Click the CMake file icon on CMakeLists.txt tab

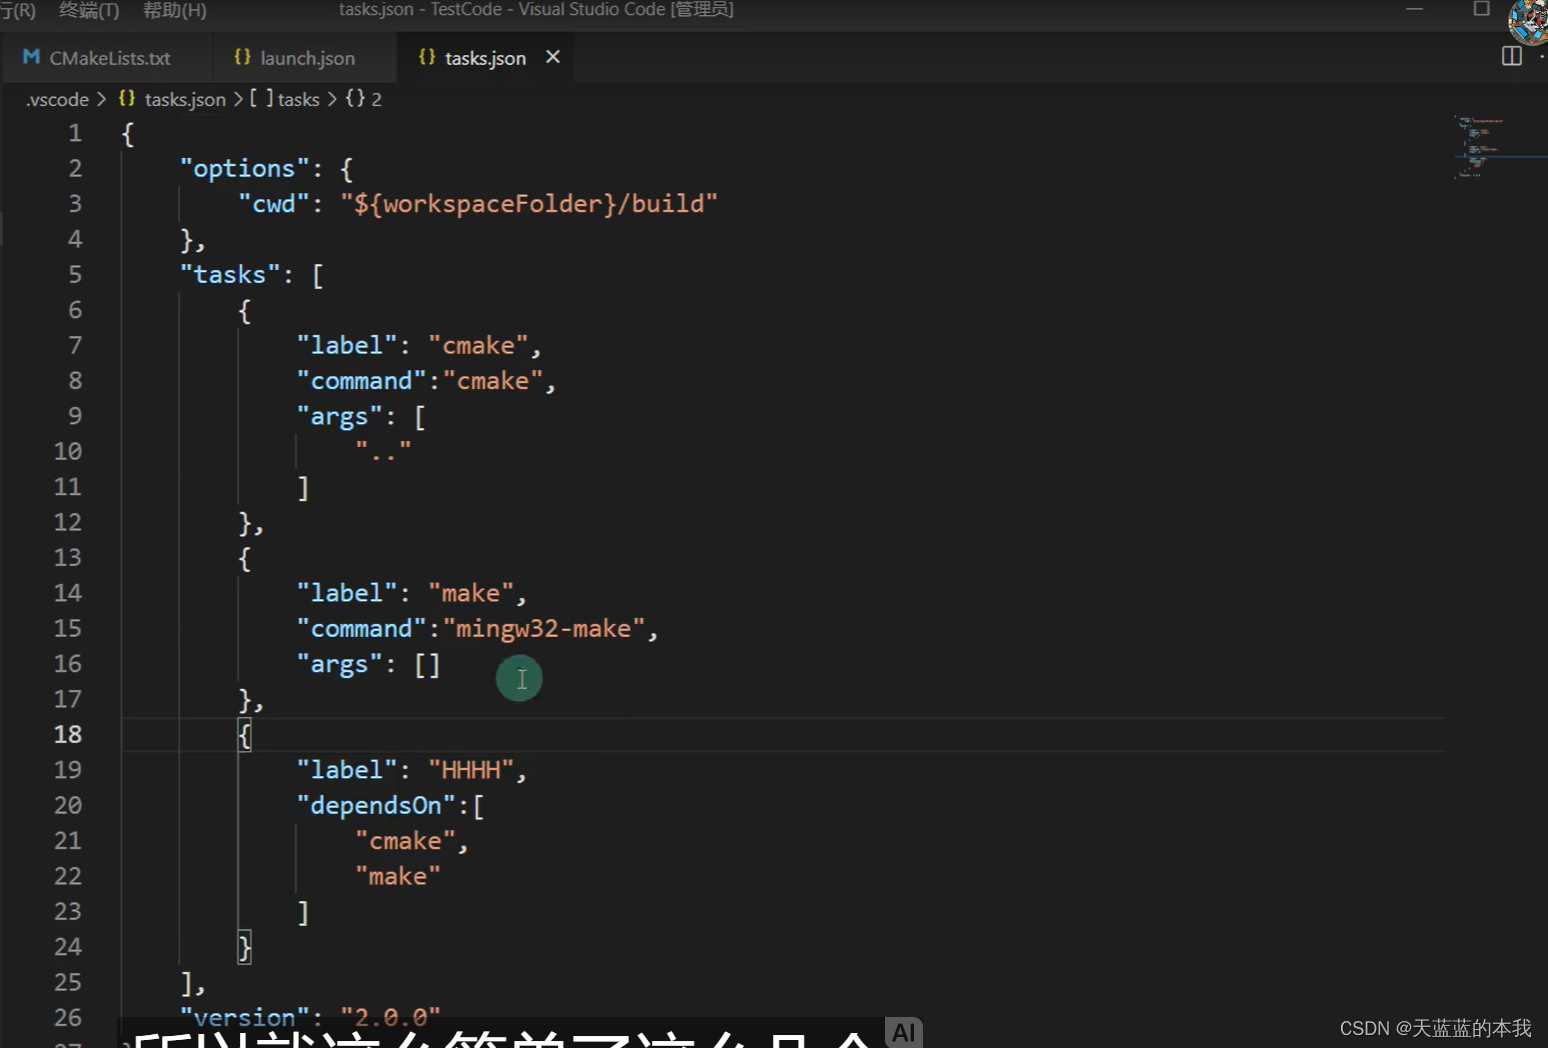tap(31, 57)
